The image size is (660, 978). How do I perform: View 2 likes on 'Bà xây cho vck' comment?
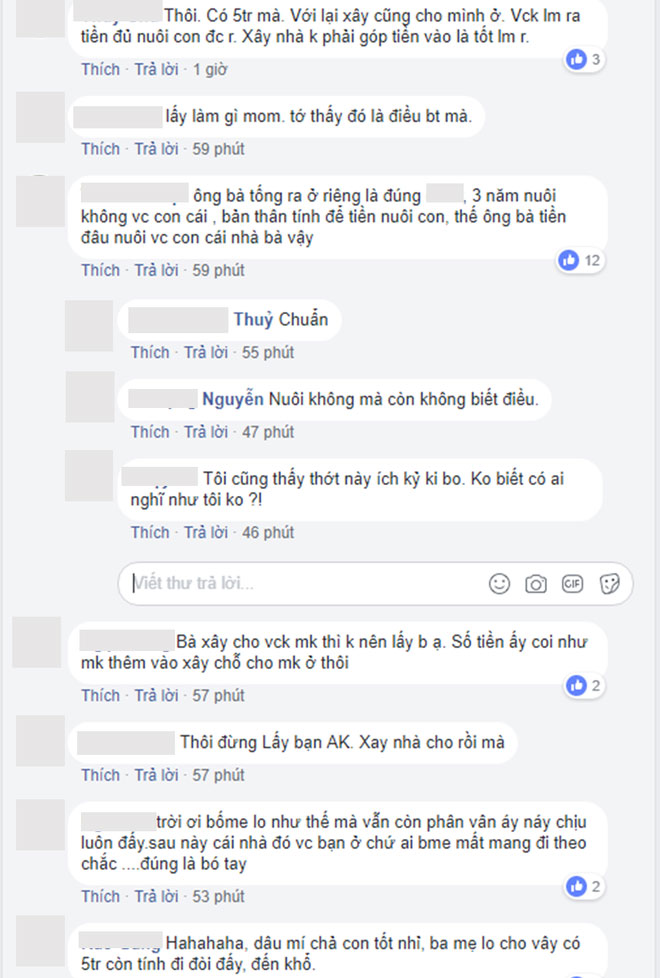[x=585, y=685]
